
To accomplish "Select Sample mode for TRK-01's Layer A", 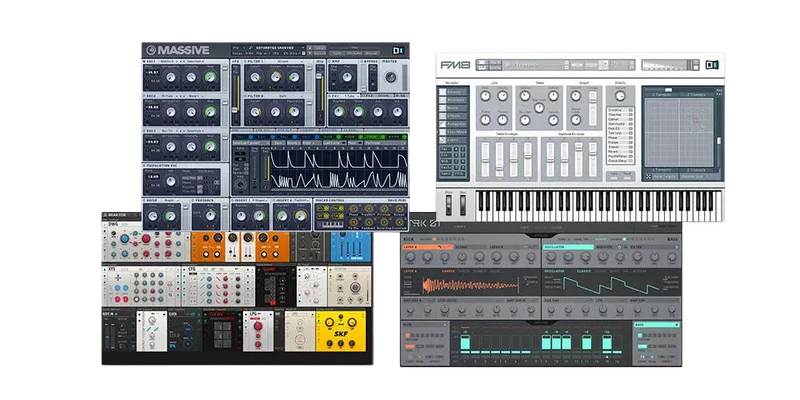I will click(448, 271).
